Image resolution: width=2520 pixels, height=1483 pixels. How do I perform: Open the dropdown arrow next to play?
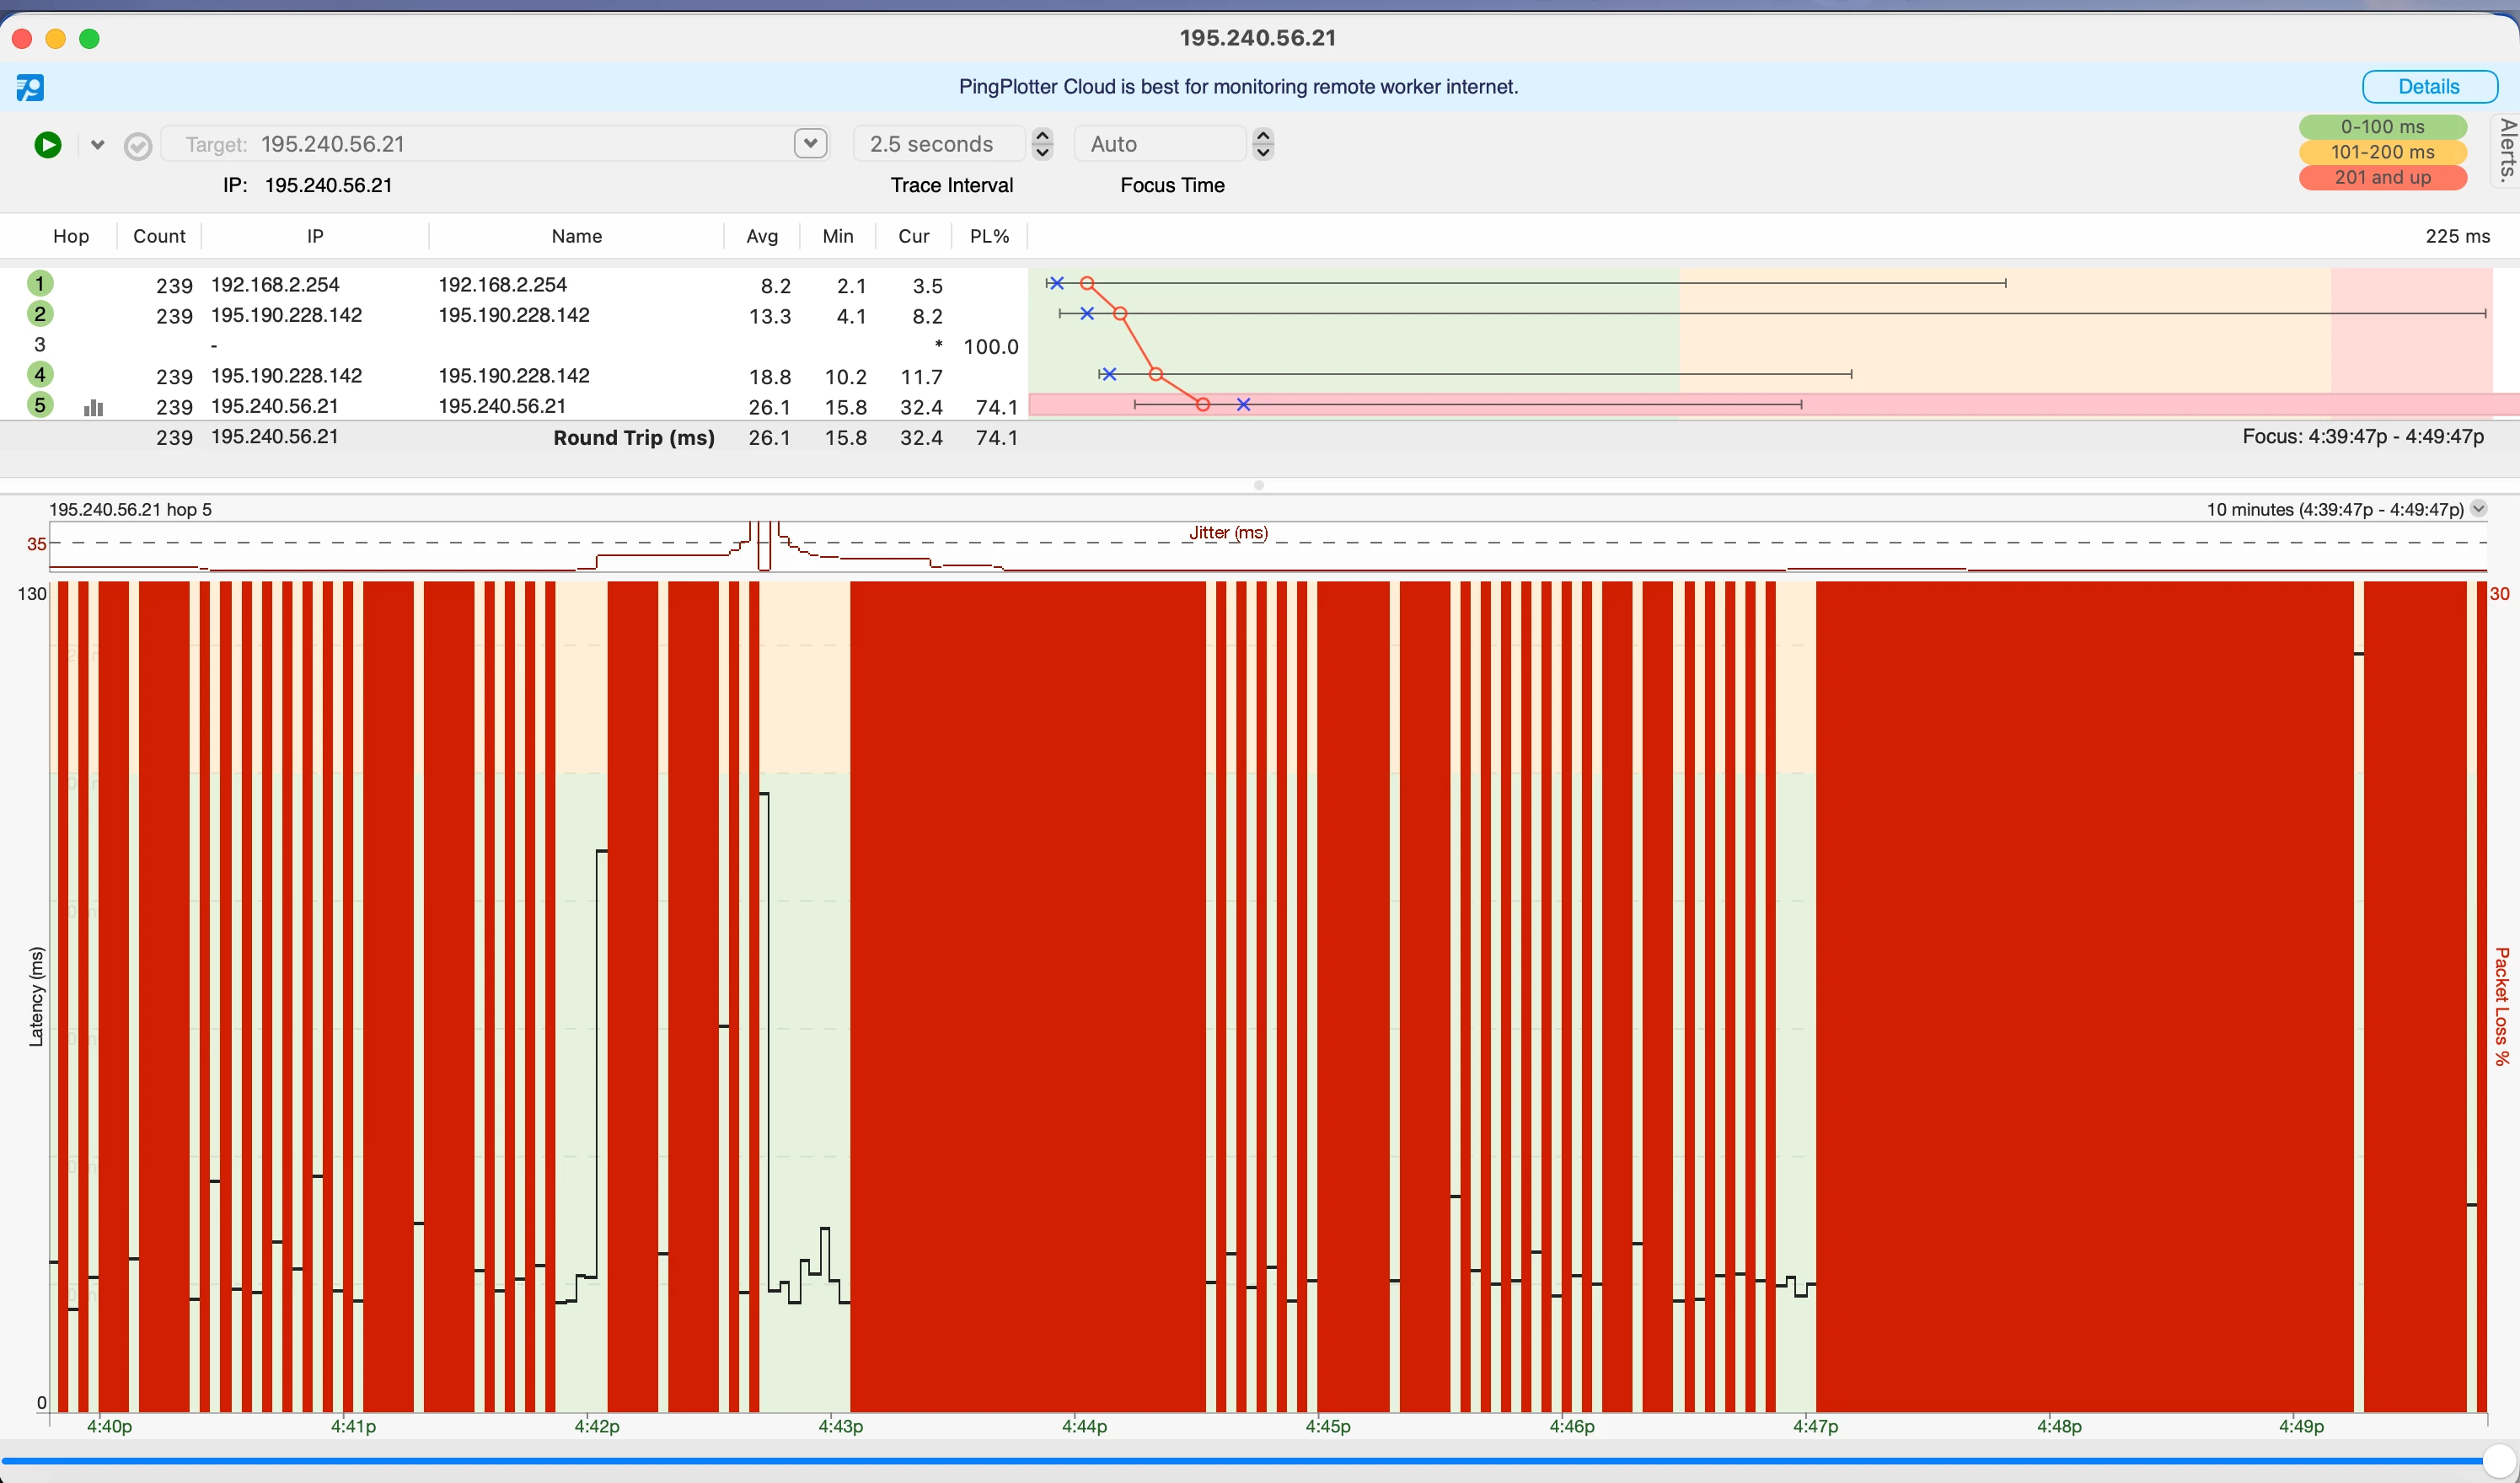[x=97, y=145]
